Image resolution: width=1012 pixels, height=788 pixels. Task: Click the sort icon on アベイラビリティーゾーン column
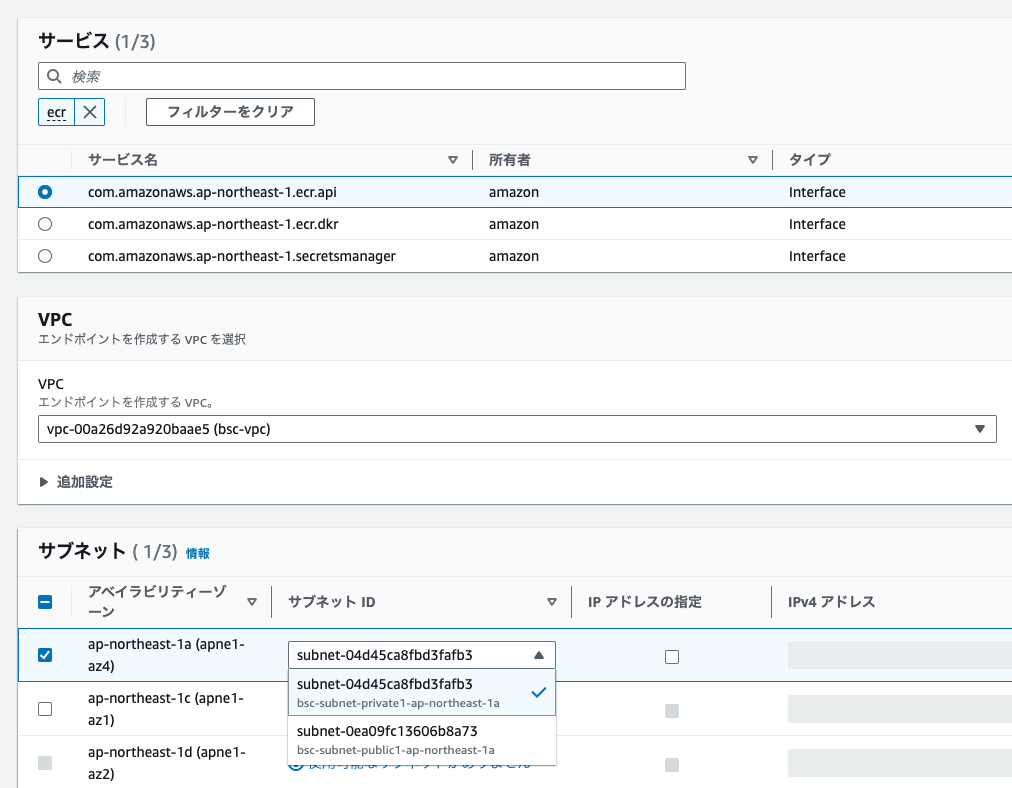pos(252,602)
